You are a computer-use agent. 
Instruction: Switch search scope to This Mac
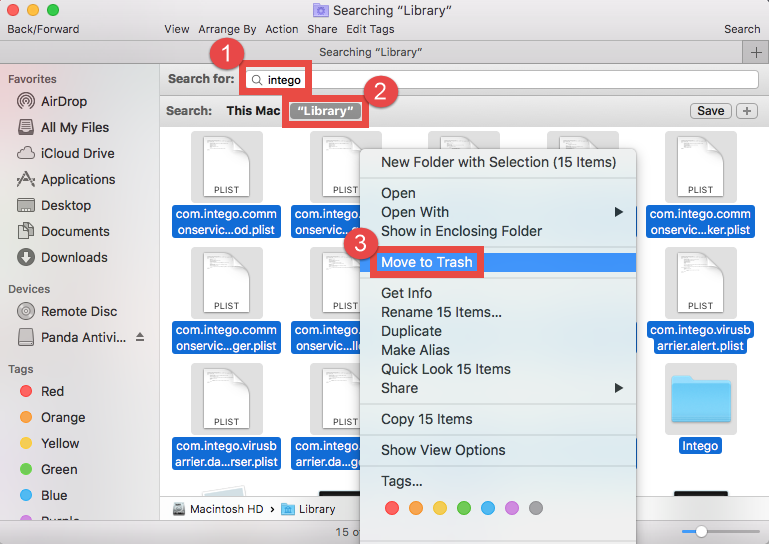(253, 111)
